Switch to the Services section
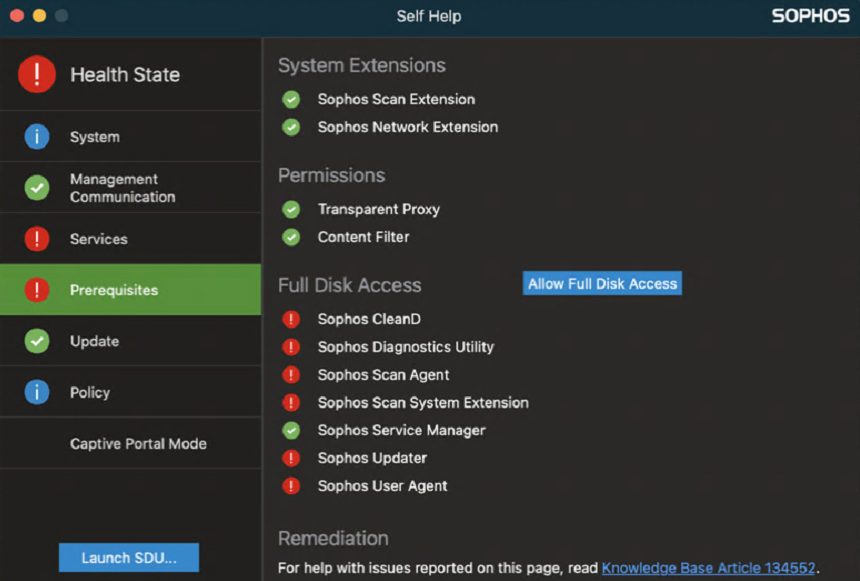The width and height of the screenshot is (860, 581). [x=131, y=239]
